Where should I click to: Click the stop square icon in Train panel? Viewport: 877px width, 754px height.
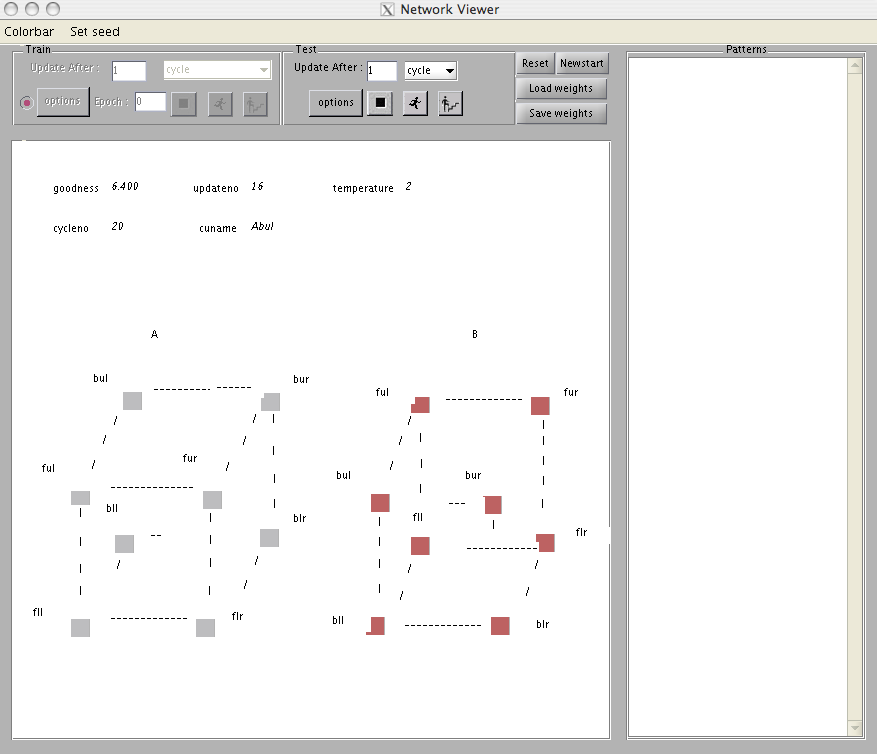pyautogui.click(x=183, y=103)
